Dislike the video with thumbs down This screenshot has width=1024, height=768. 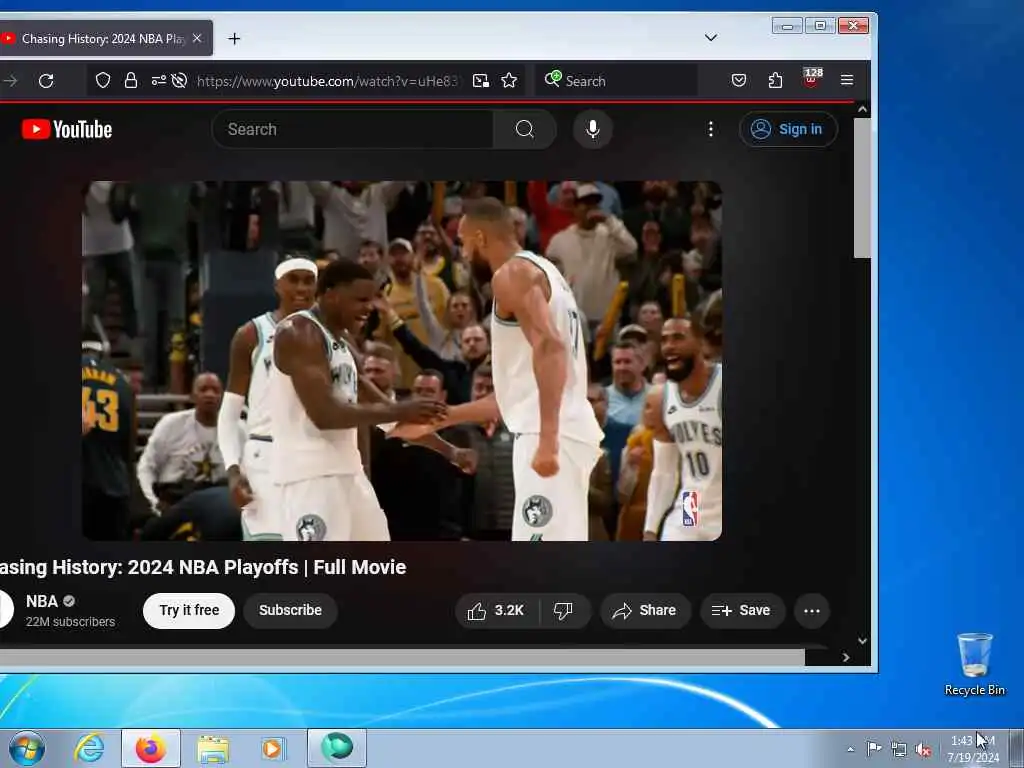click(563, 611)
